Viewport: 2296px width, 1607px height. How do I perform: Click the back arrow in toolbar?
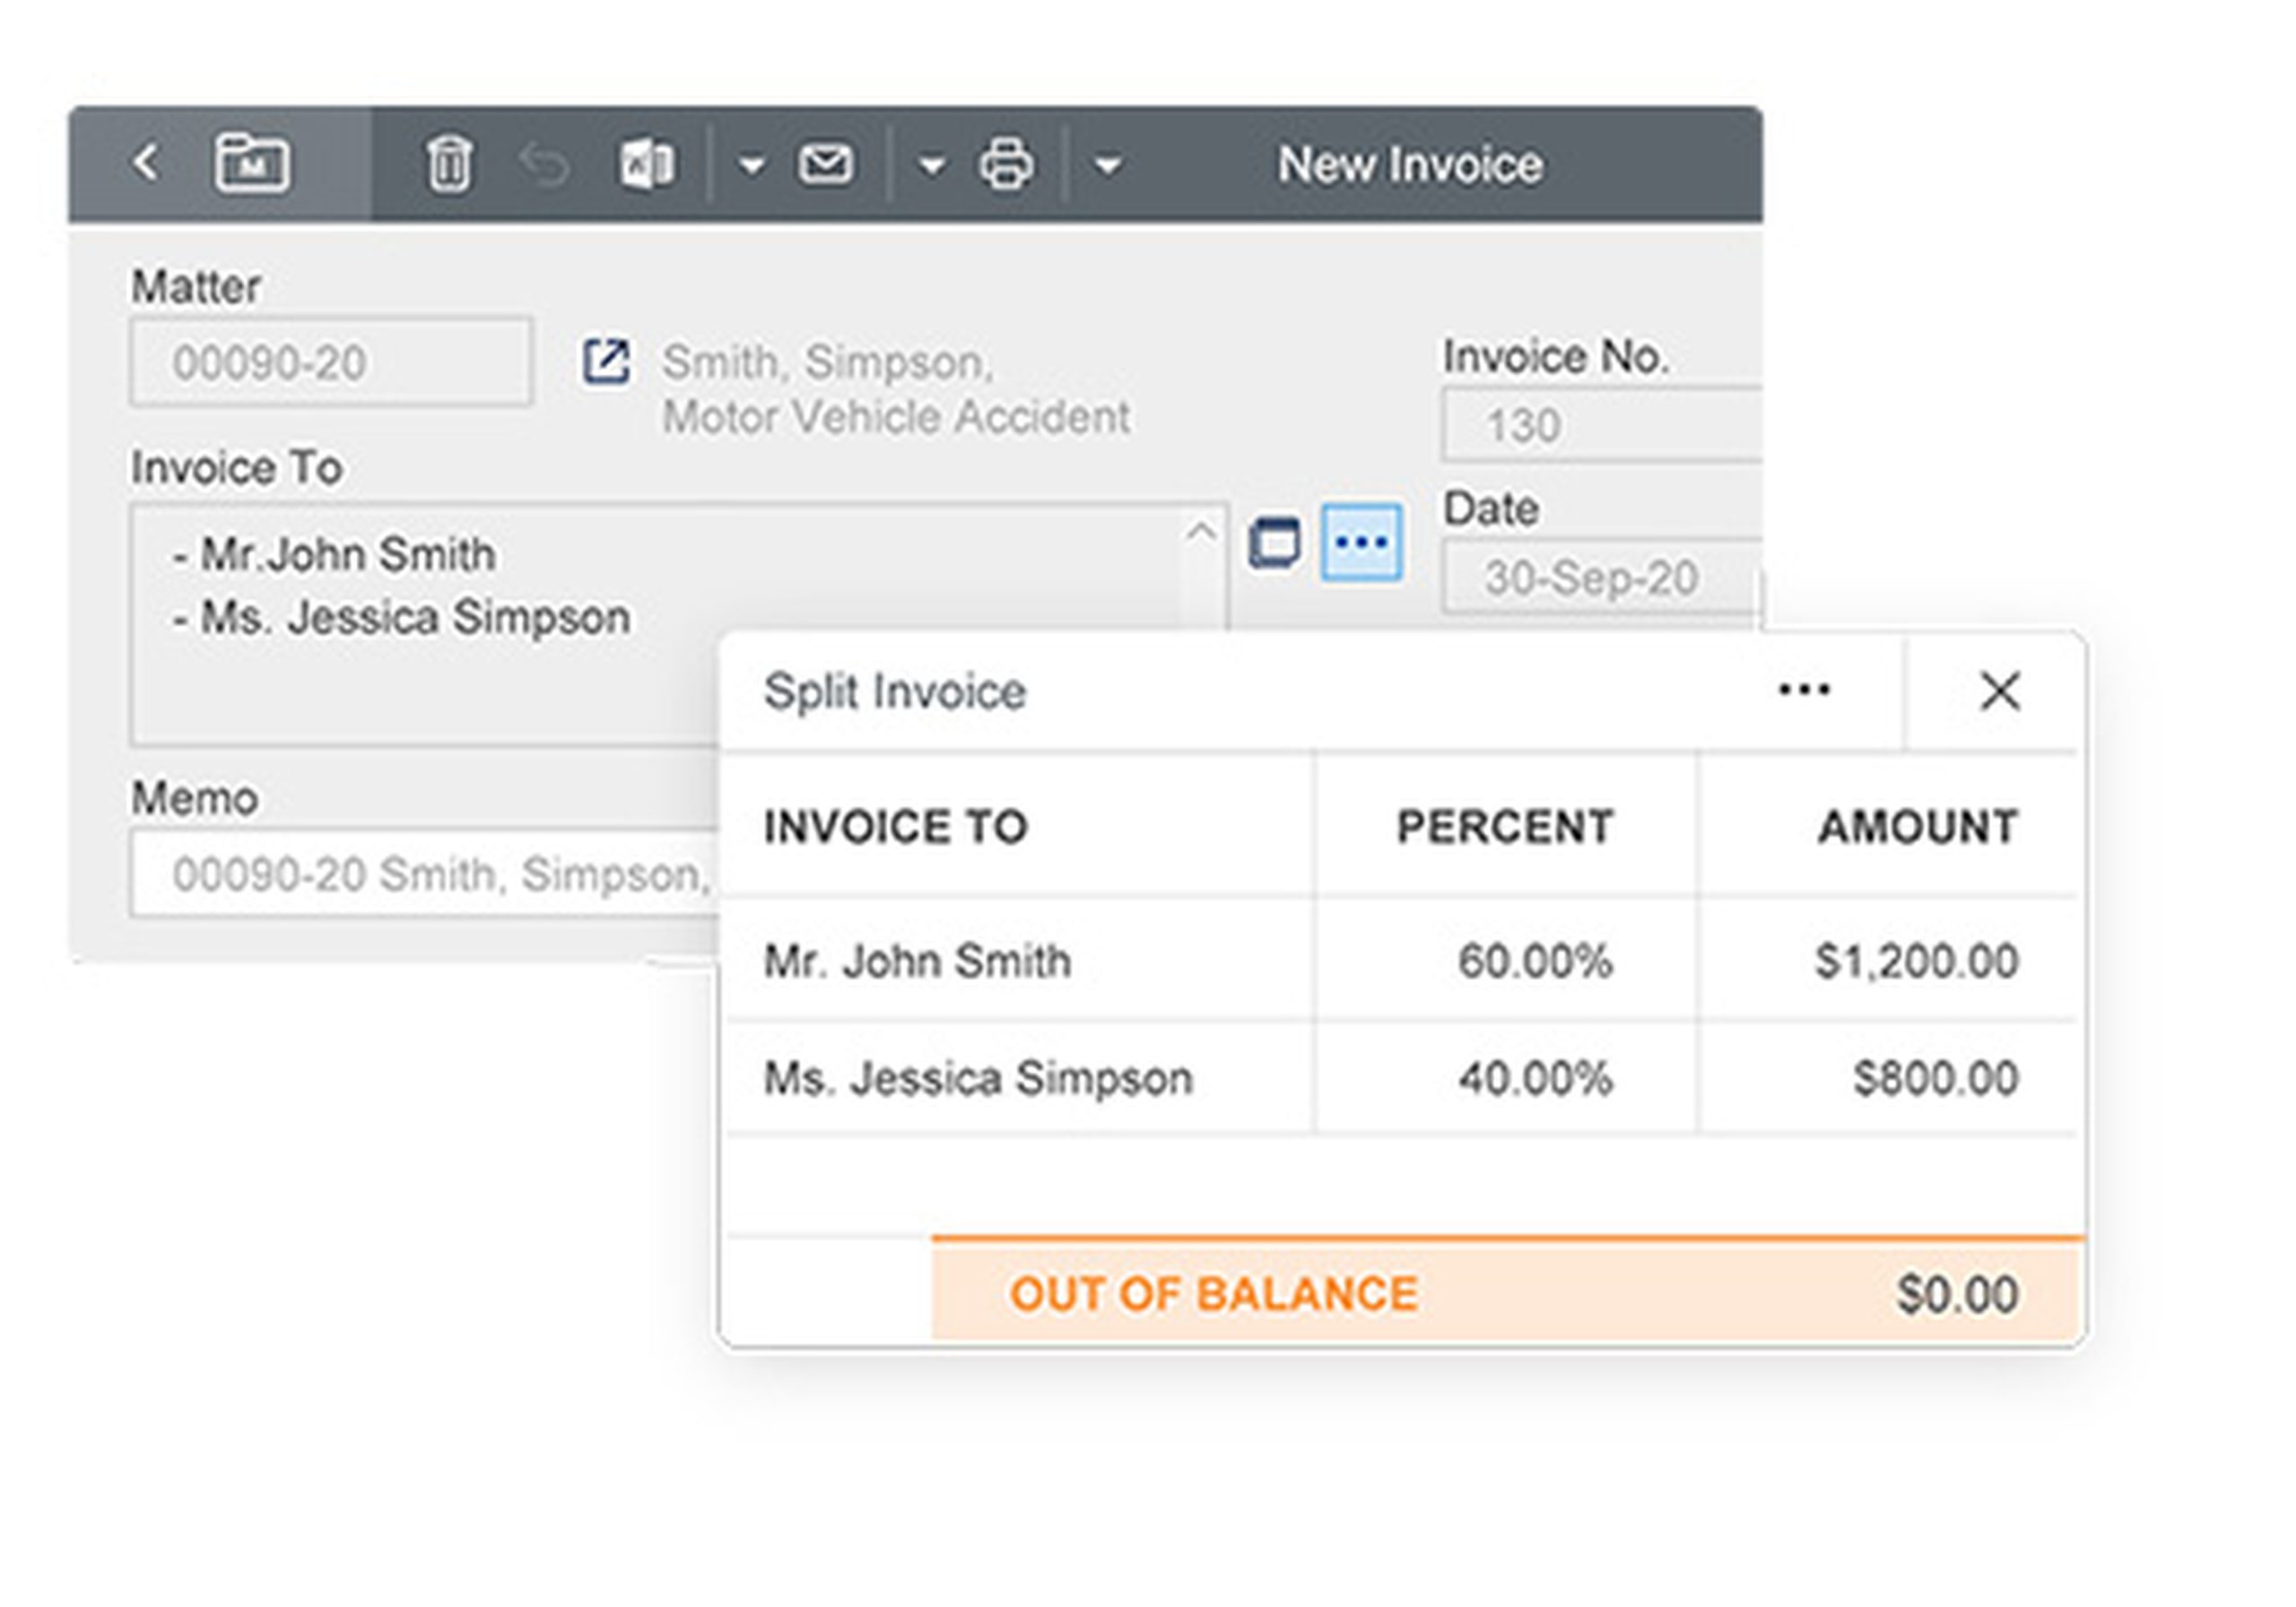146,162
